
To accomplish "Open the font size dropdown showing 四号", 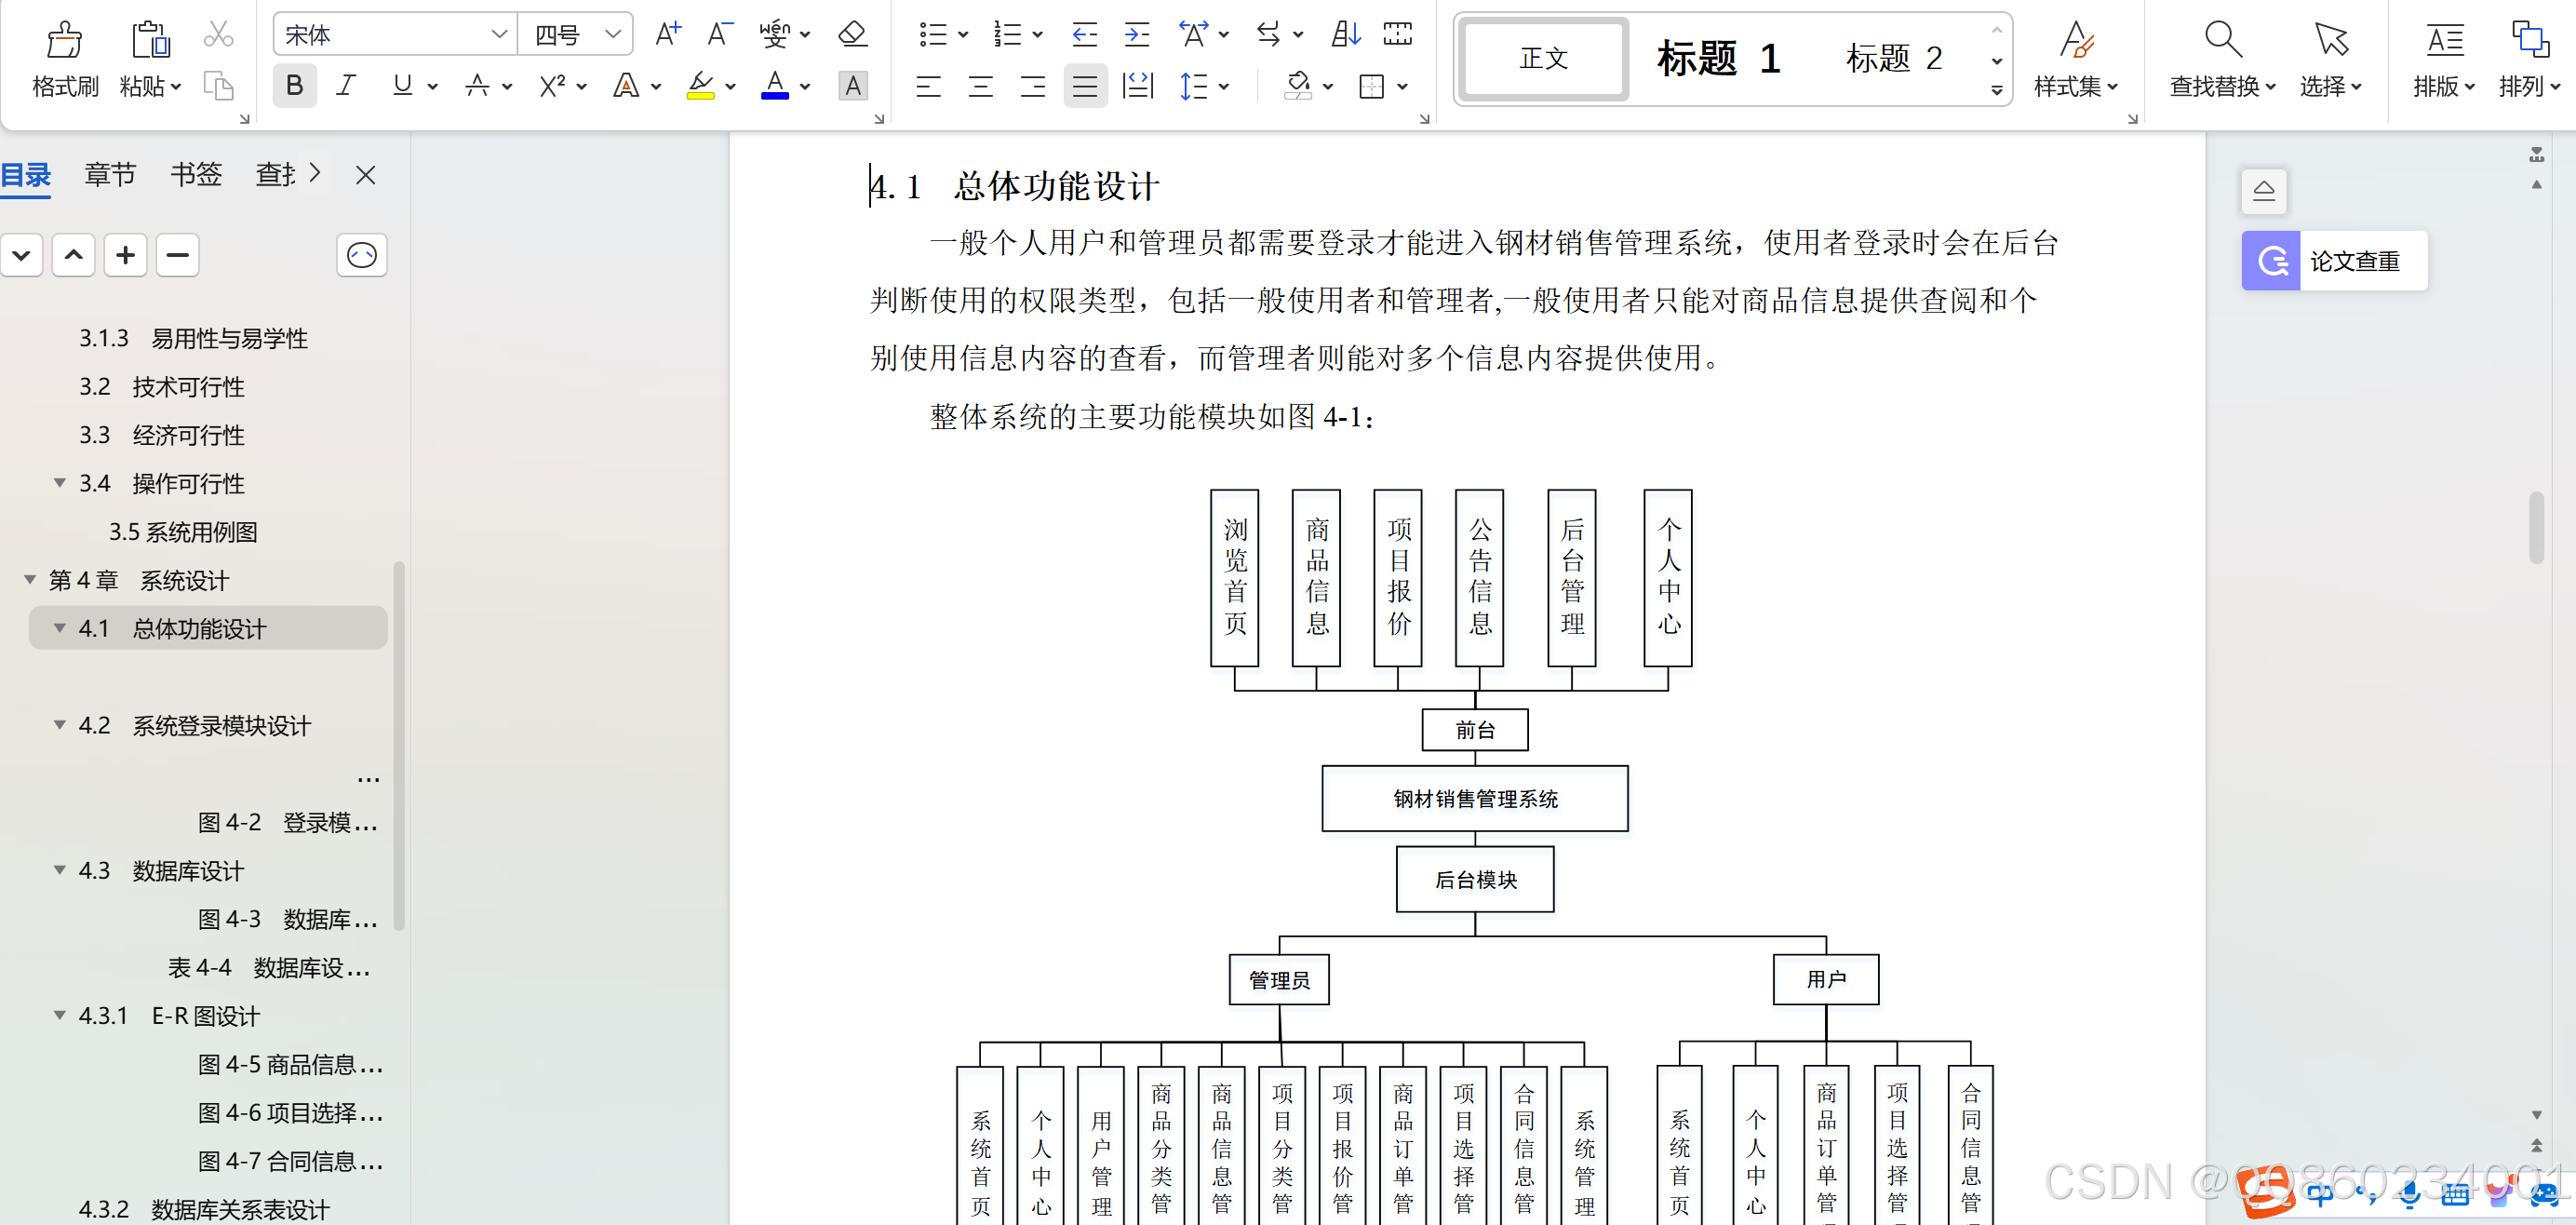I will [612, 35].
